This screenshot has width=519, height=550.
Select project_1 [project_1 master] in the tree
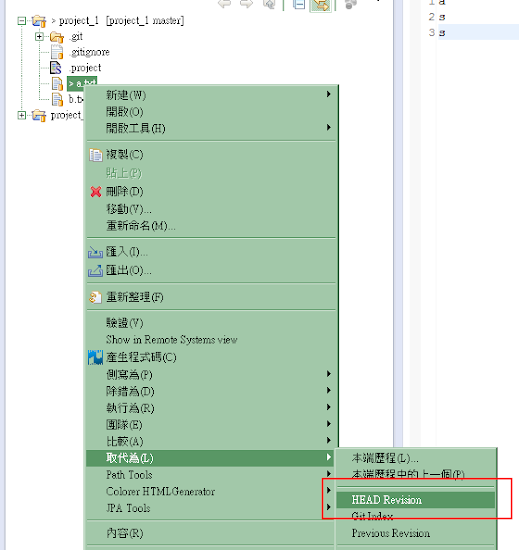pos(121,21)
